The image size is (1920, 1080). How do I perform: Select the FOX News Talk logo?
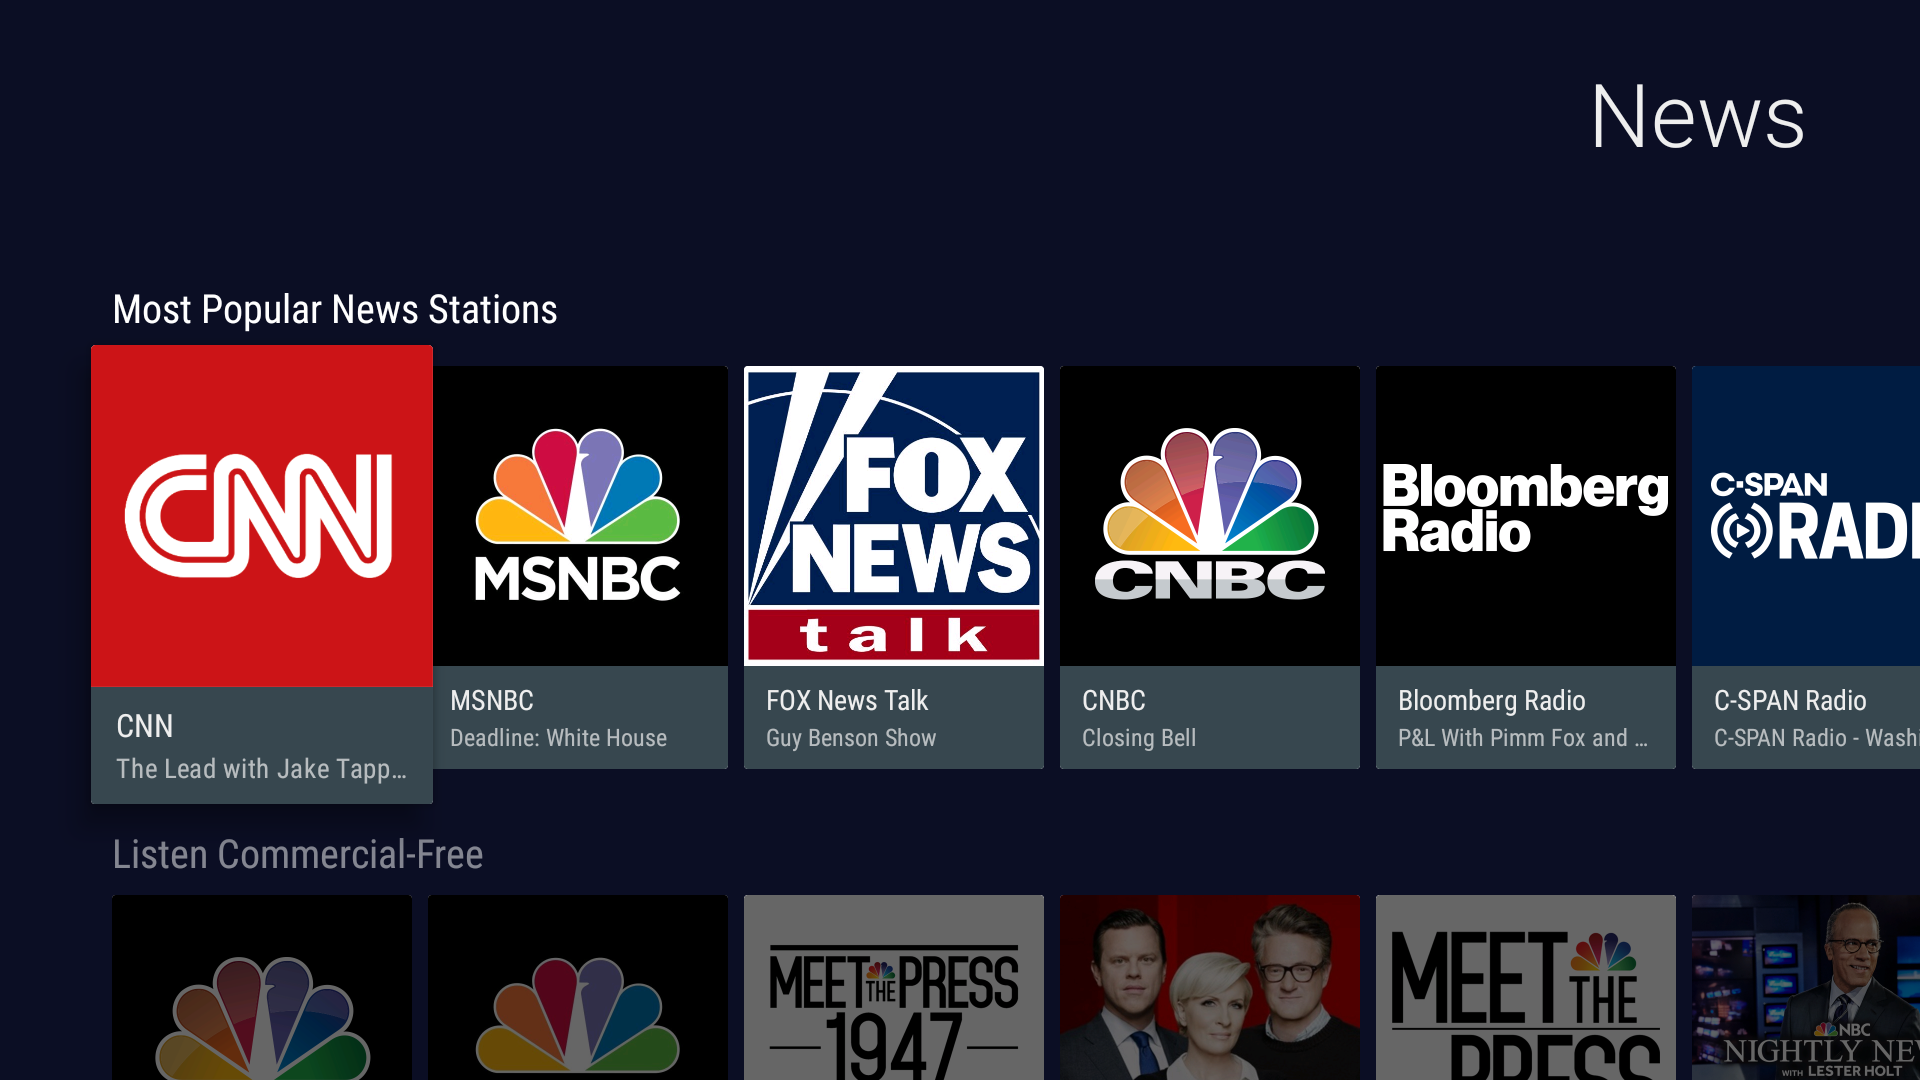point(893,515)
